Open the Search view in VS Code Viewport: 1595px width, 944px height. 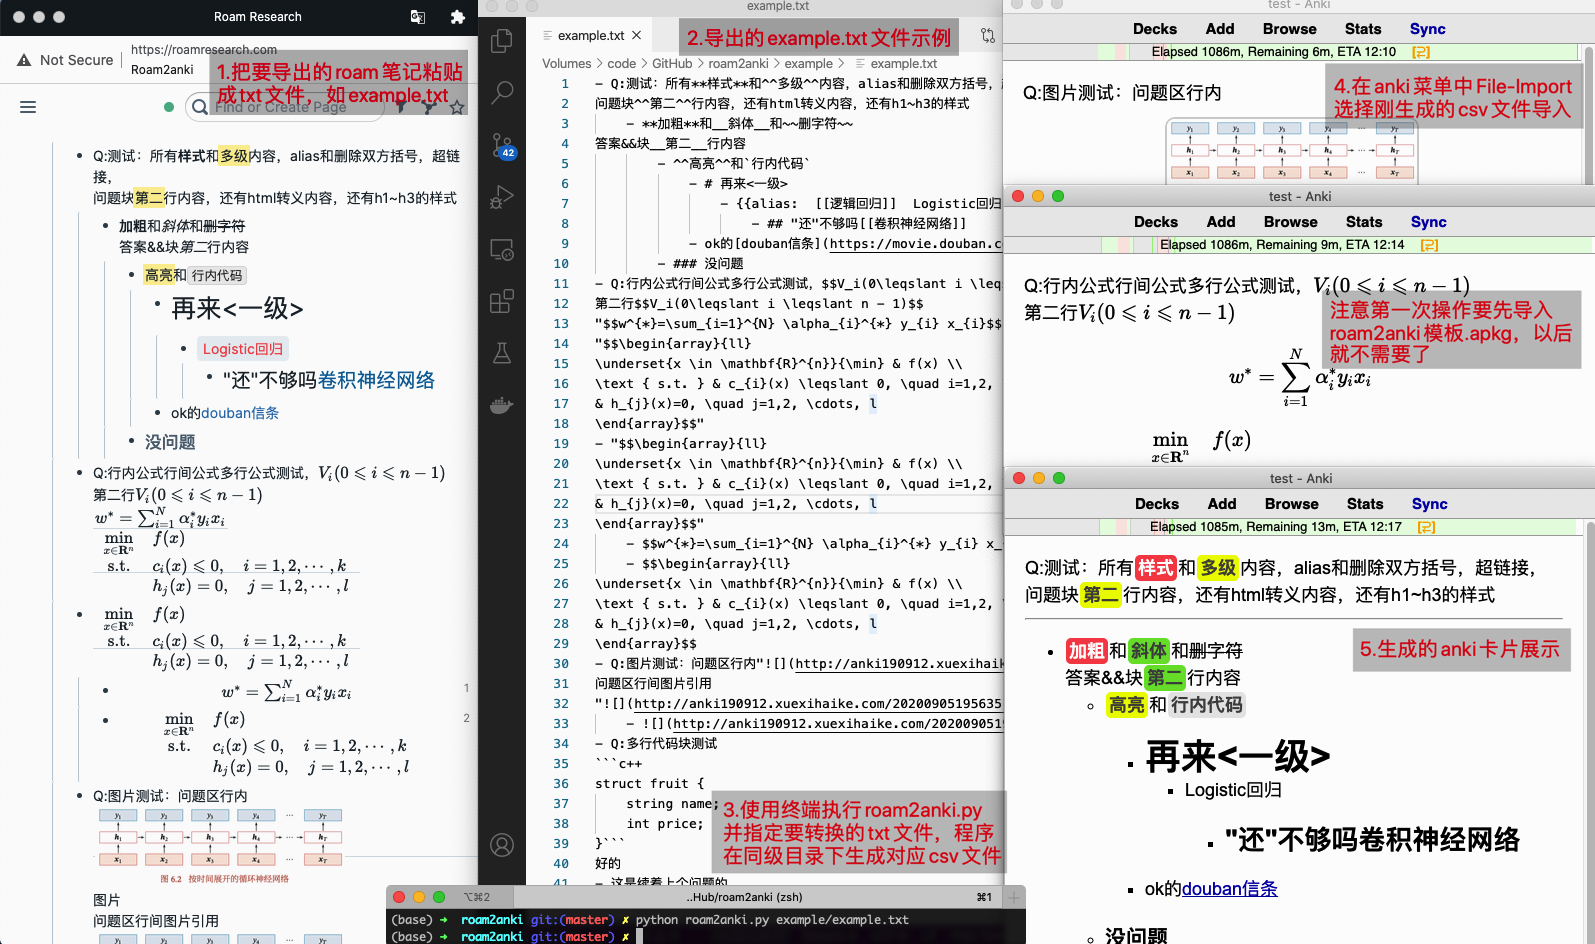coord(502,93)
